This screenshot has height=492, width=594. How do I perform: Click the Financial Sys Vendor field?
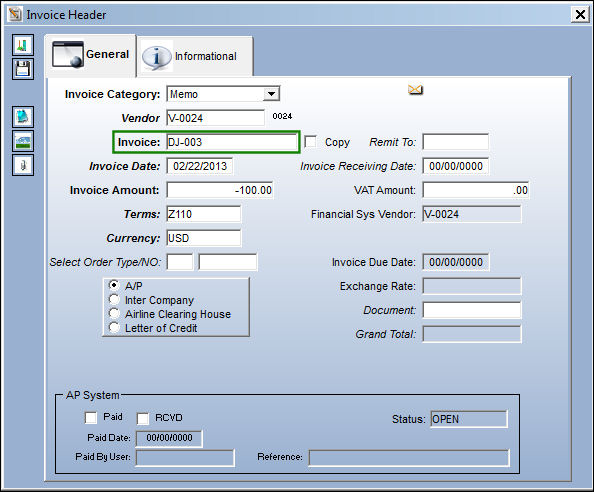point(472,214)
